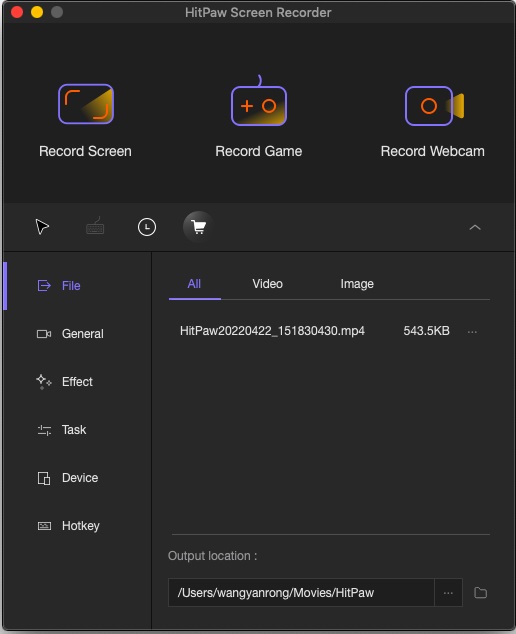Switch to the Image files tab
The width and height of the screenshot is (516, 634).
pyautogui.click(x=357, y=284)
